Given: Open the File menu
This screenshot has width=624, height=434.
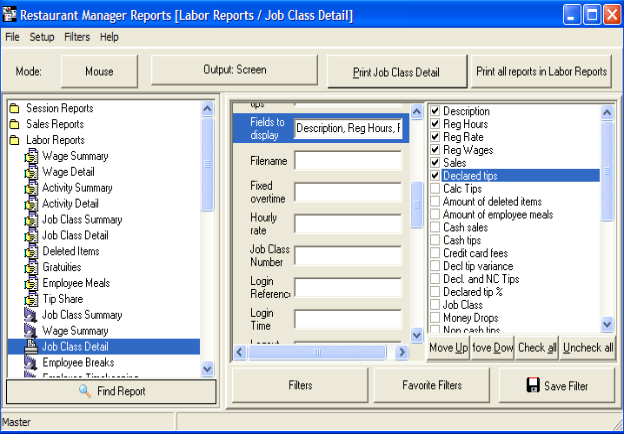Looking at the screenshot, I should coord(12,37).
